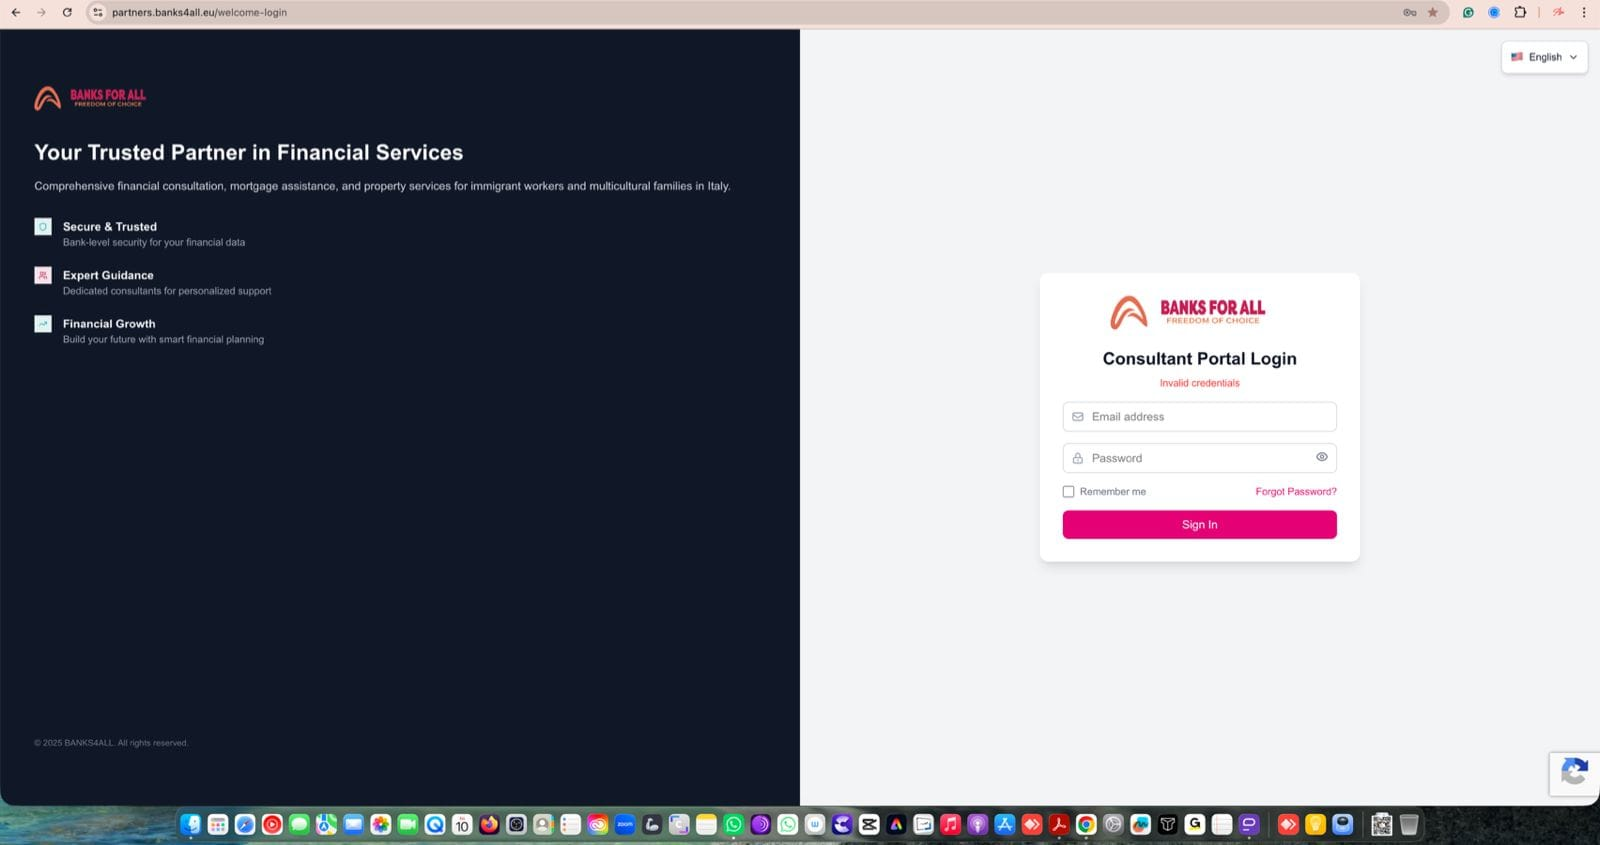This screenshot has width=1600, height=845.
Task: Focus the Email address field
Action: (1199, 417)
